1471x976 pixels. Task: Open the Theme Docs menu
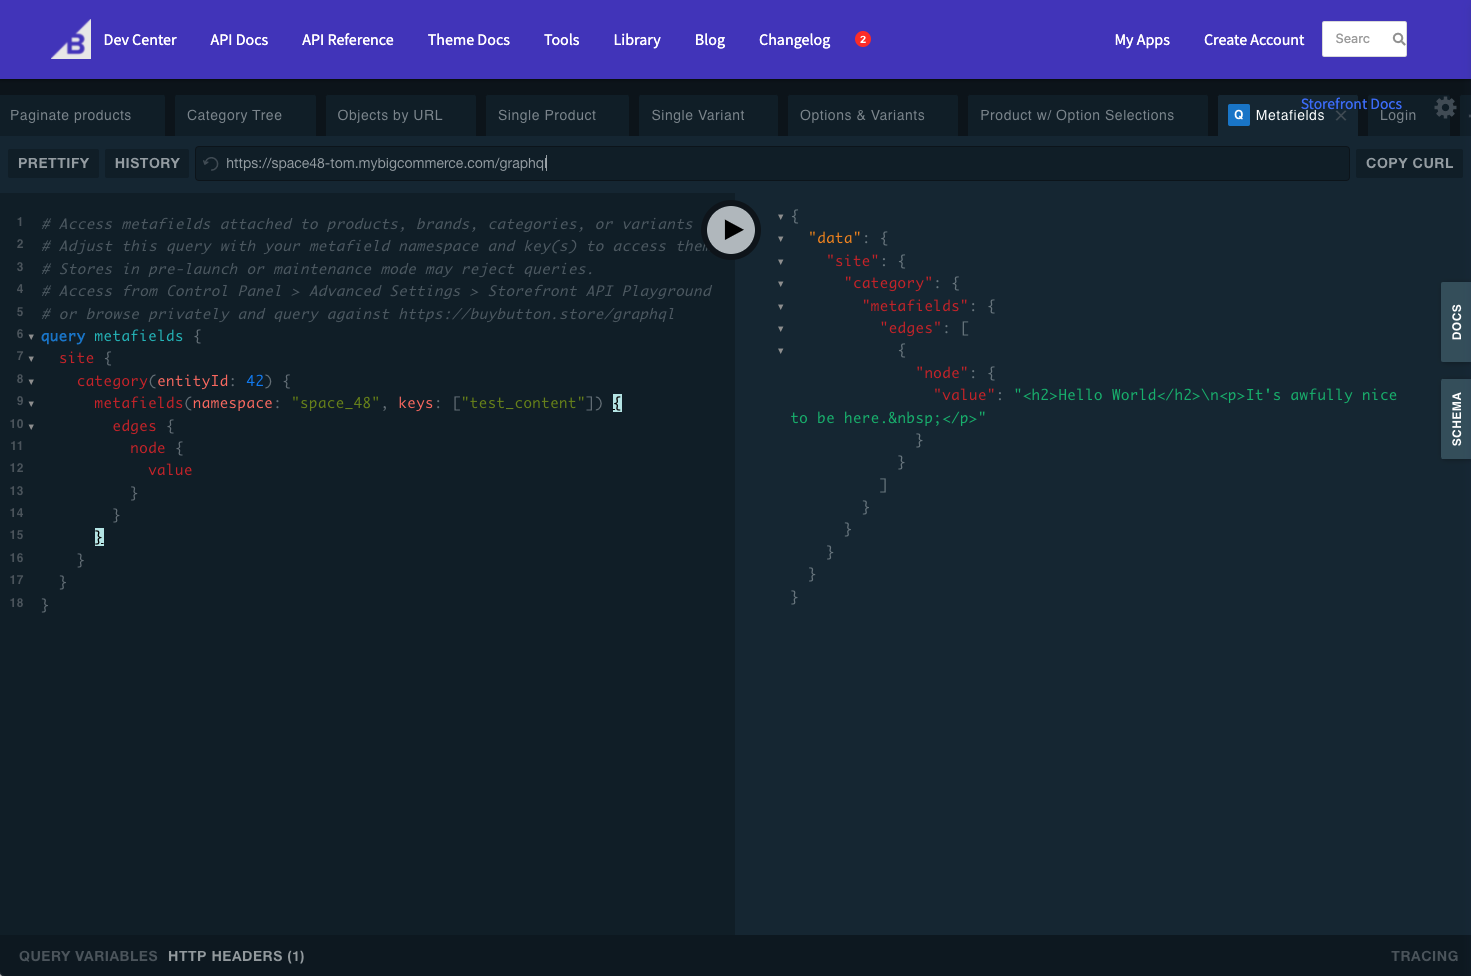click(469, 40)
